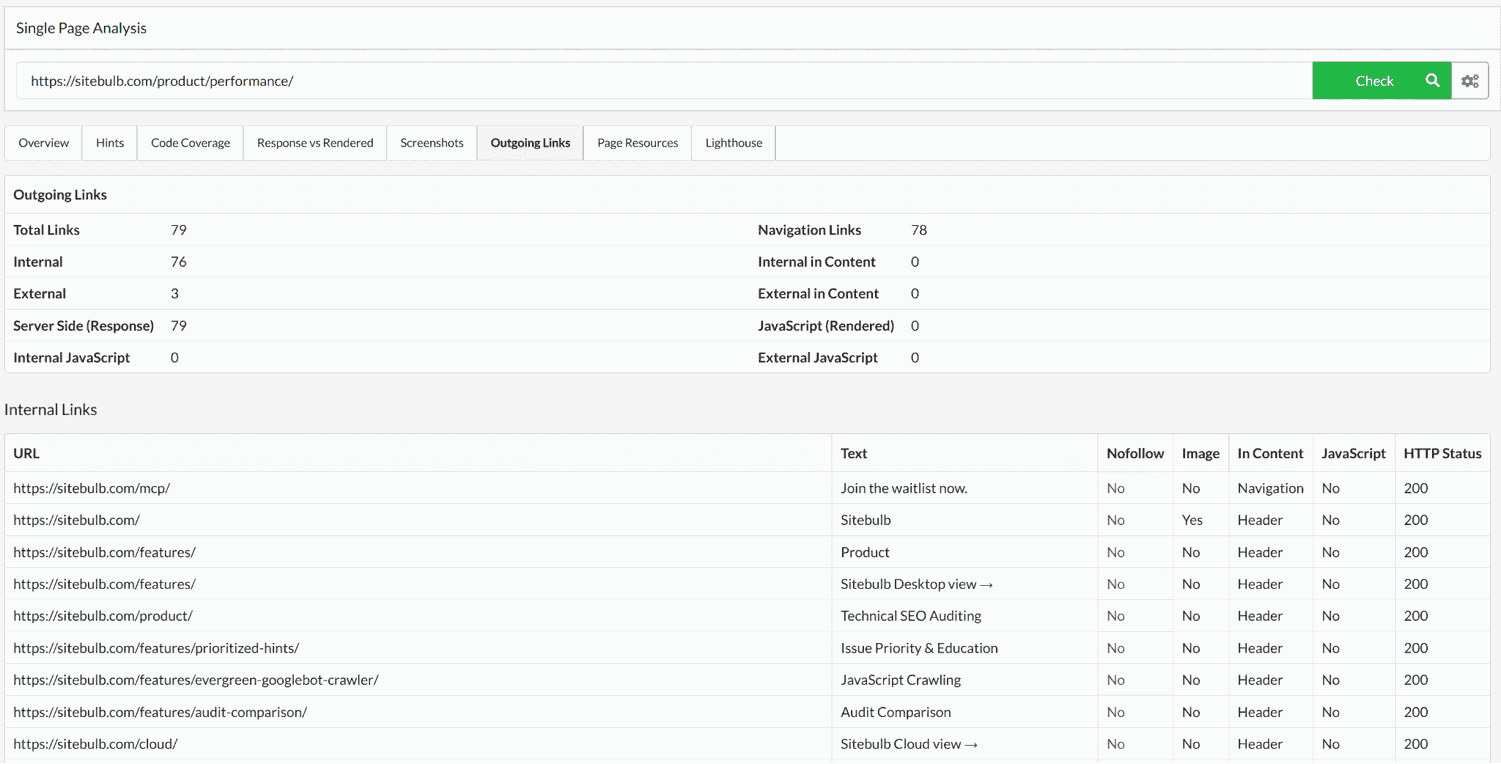Click the green Check button
The height and width of the screenshot is (764, 1501).
click(1382, 81)
